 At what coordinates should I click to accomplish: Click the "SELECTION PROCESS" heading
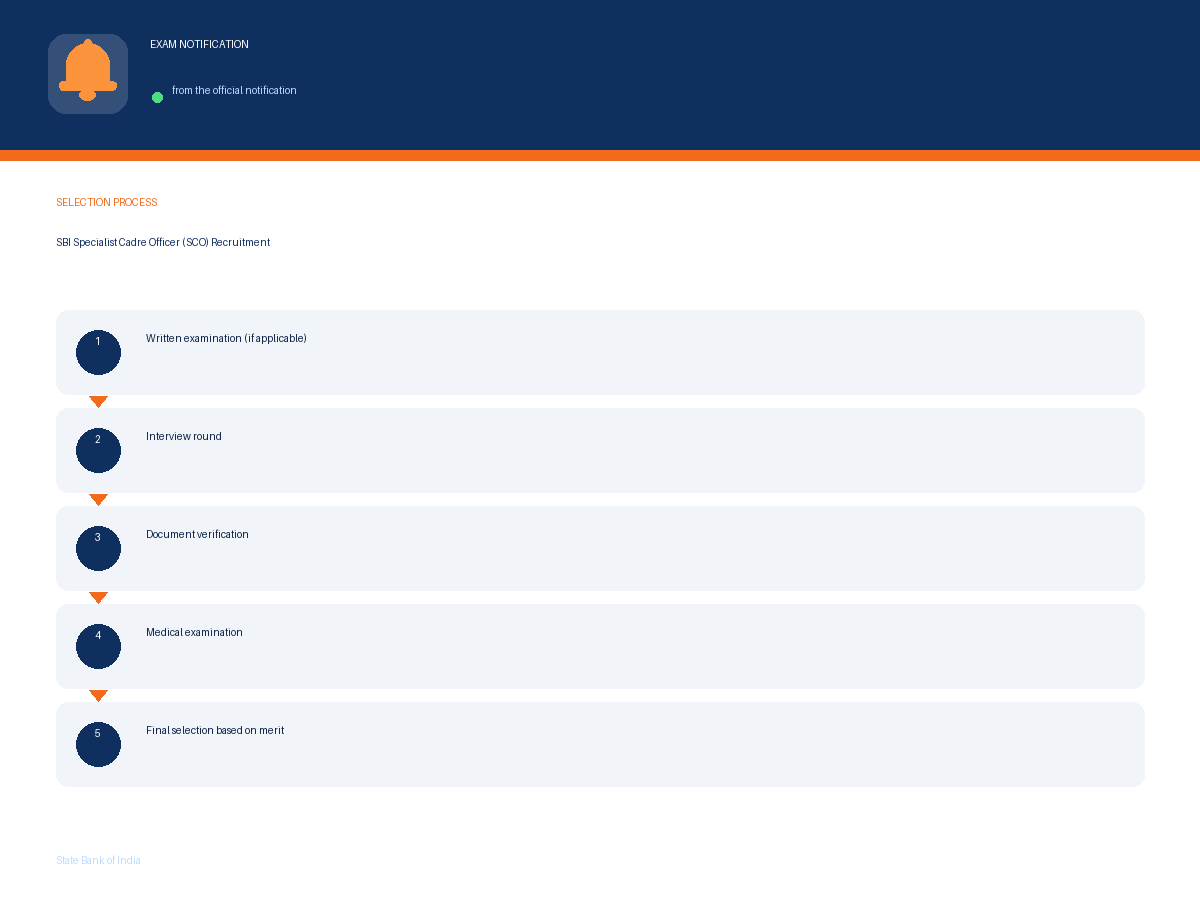click(x=107, y=202)
